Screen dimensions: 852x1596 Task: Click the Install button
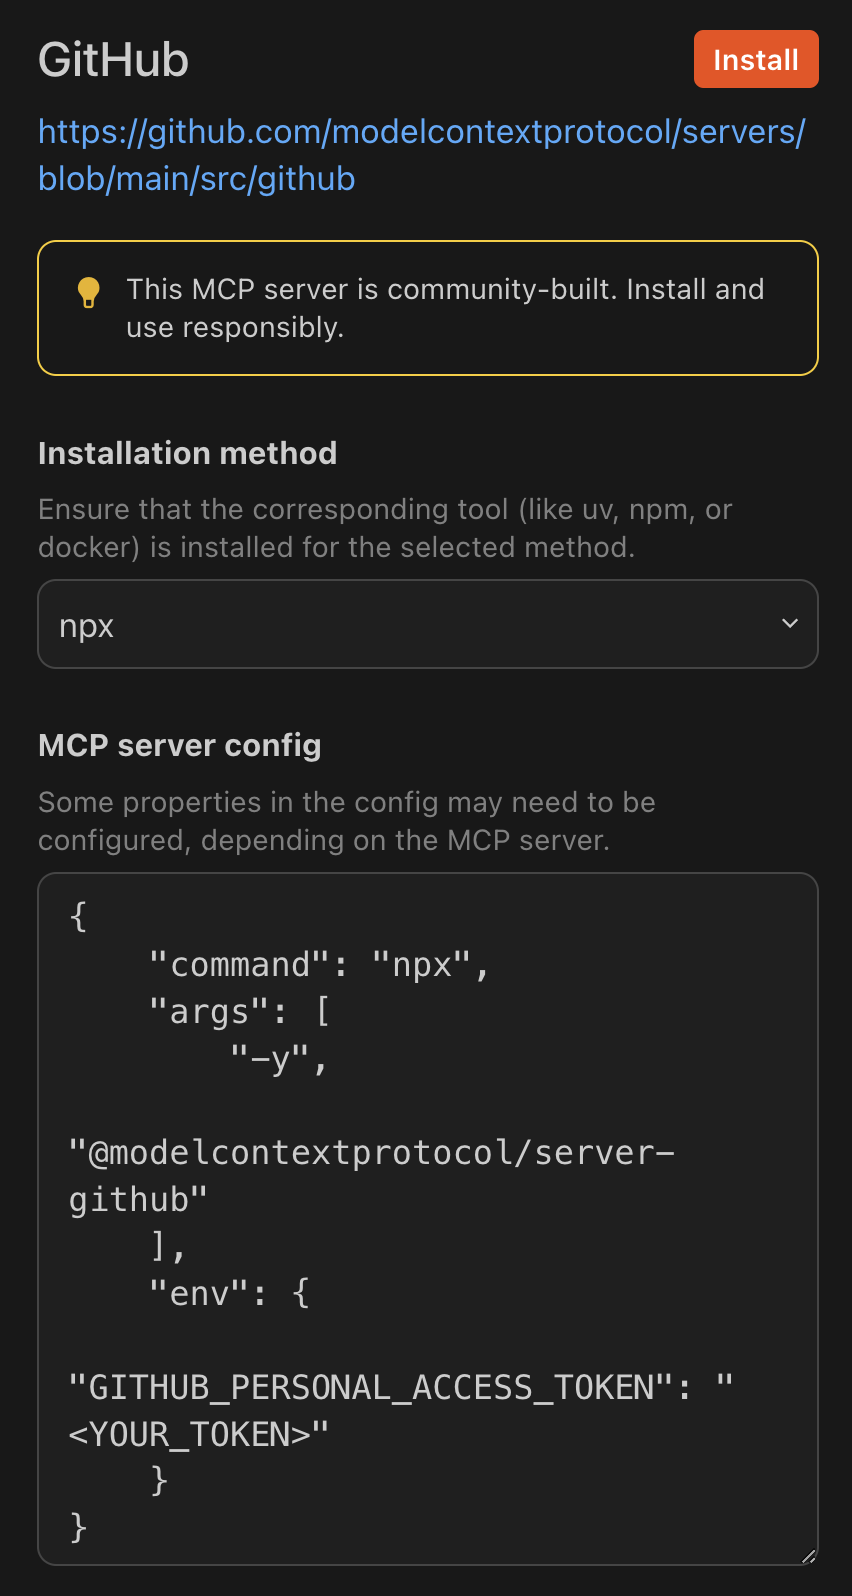[756, 59]
